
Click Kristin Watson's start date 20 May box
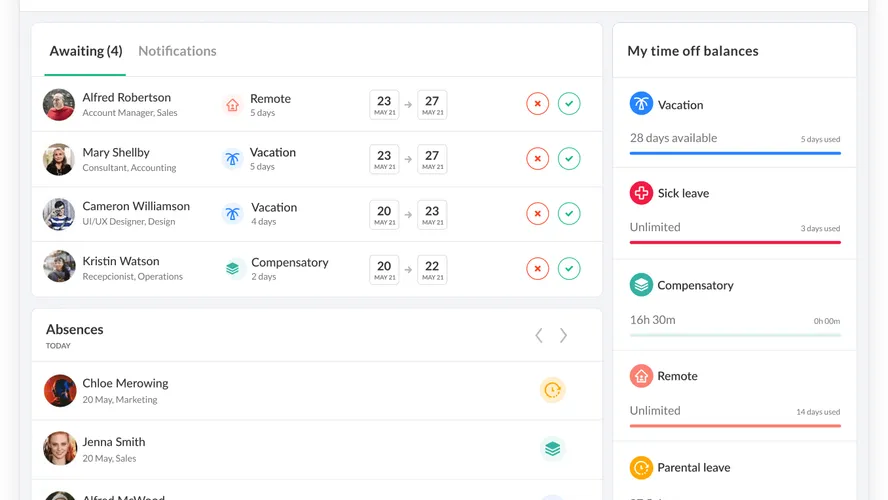pyautogui.click(x=384, y=268)
